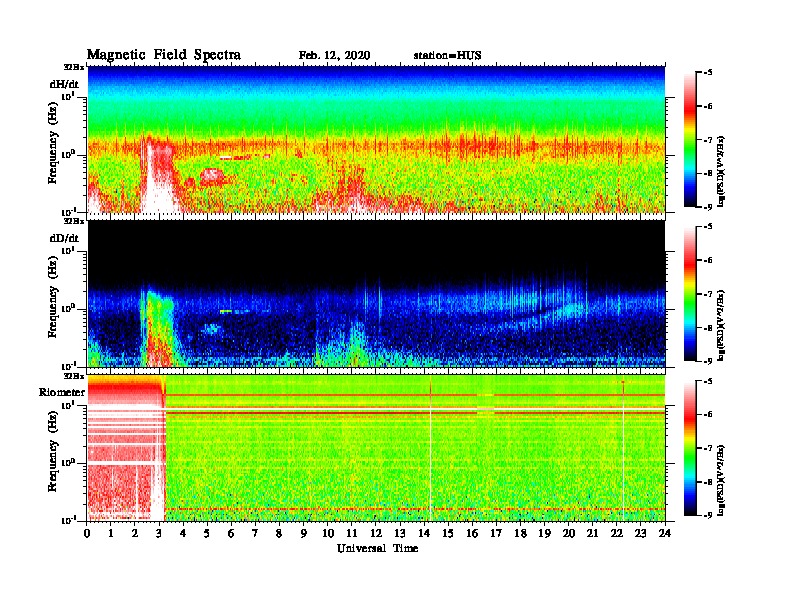The height and width of the screenshot is (612, 792).
Task: Click the Riometer panel label
Action: click(x=62, y=392)
